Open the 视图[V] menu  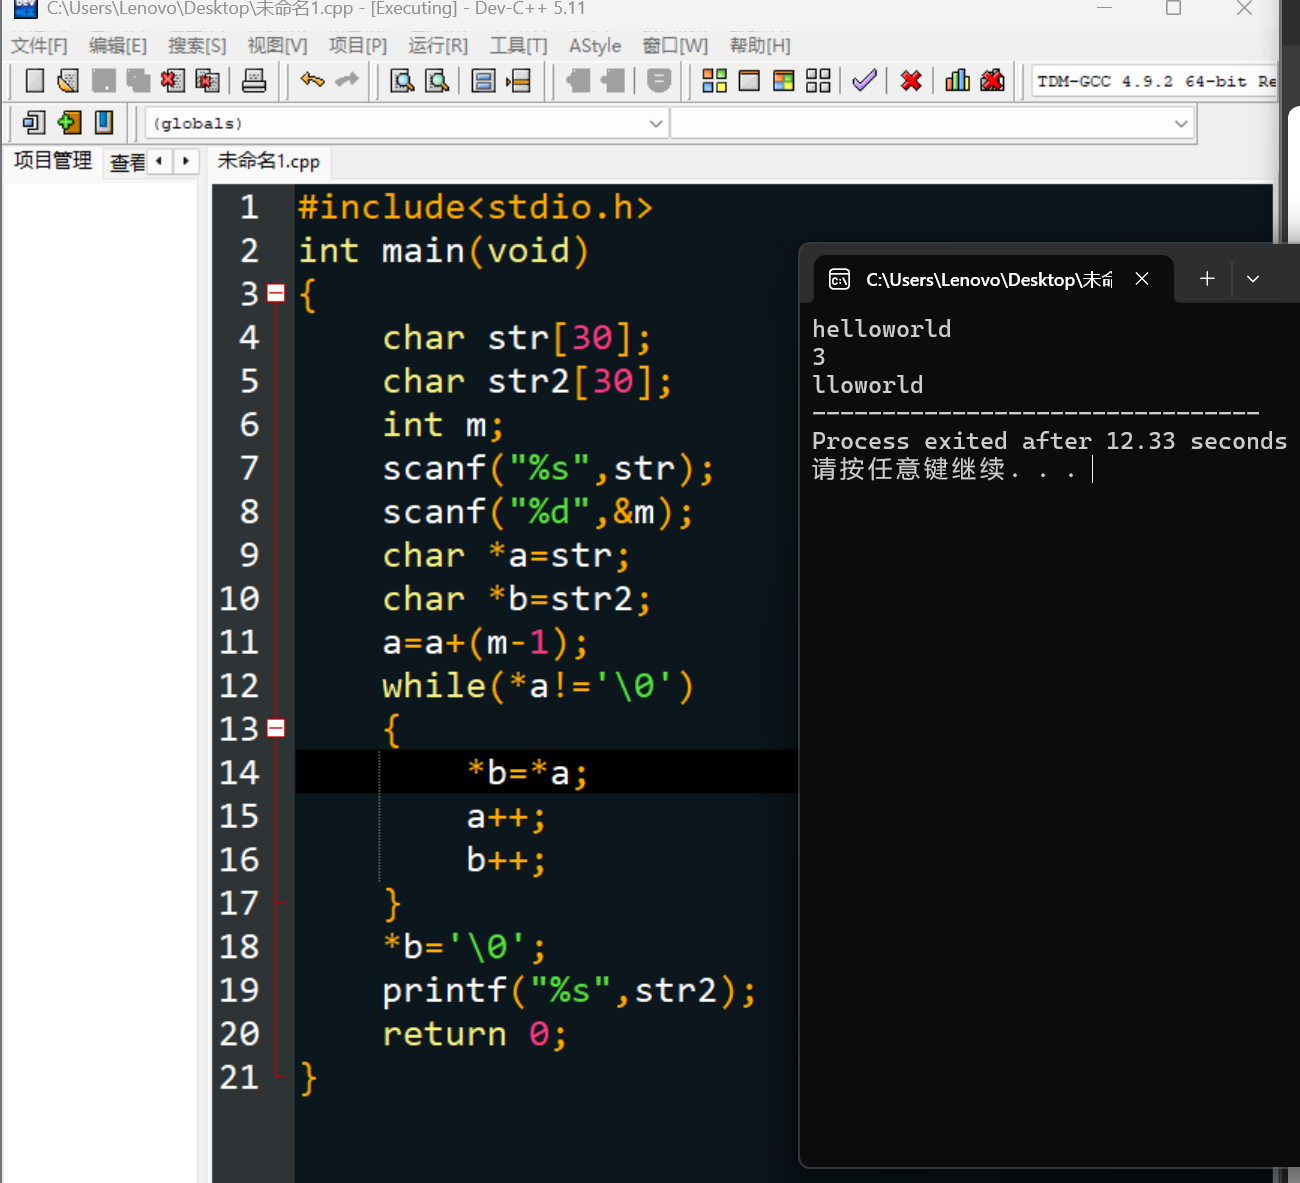[277, 46]
